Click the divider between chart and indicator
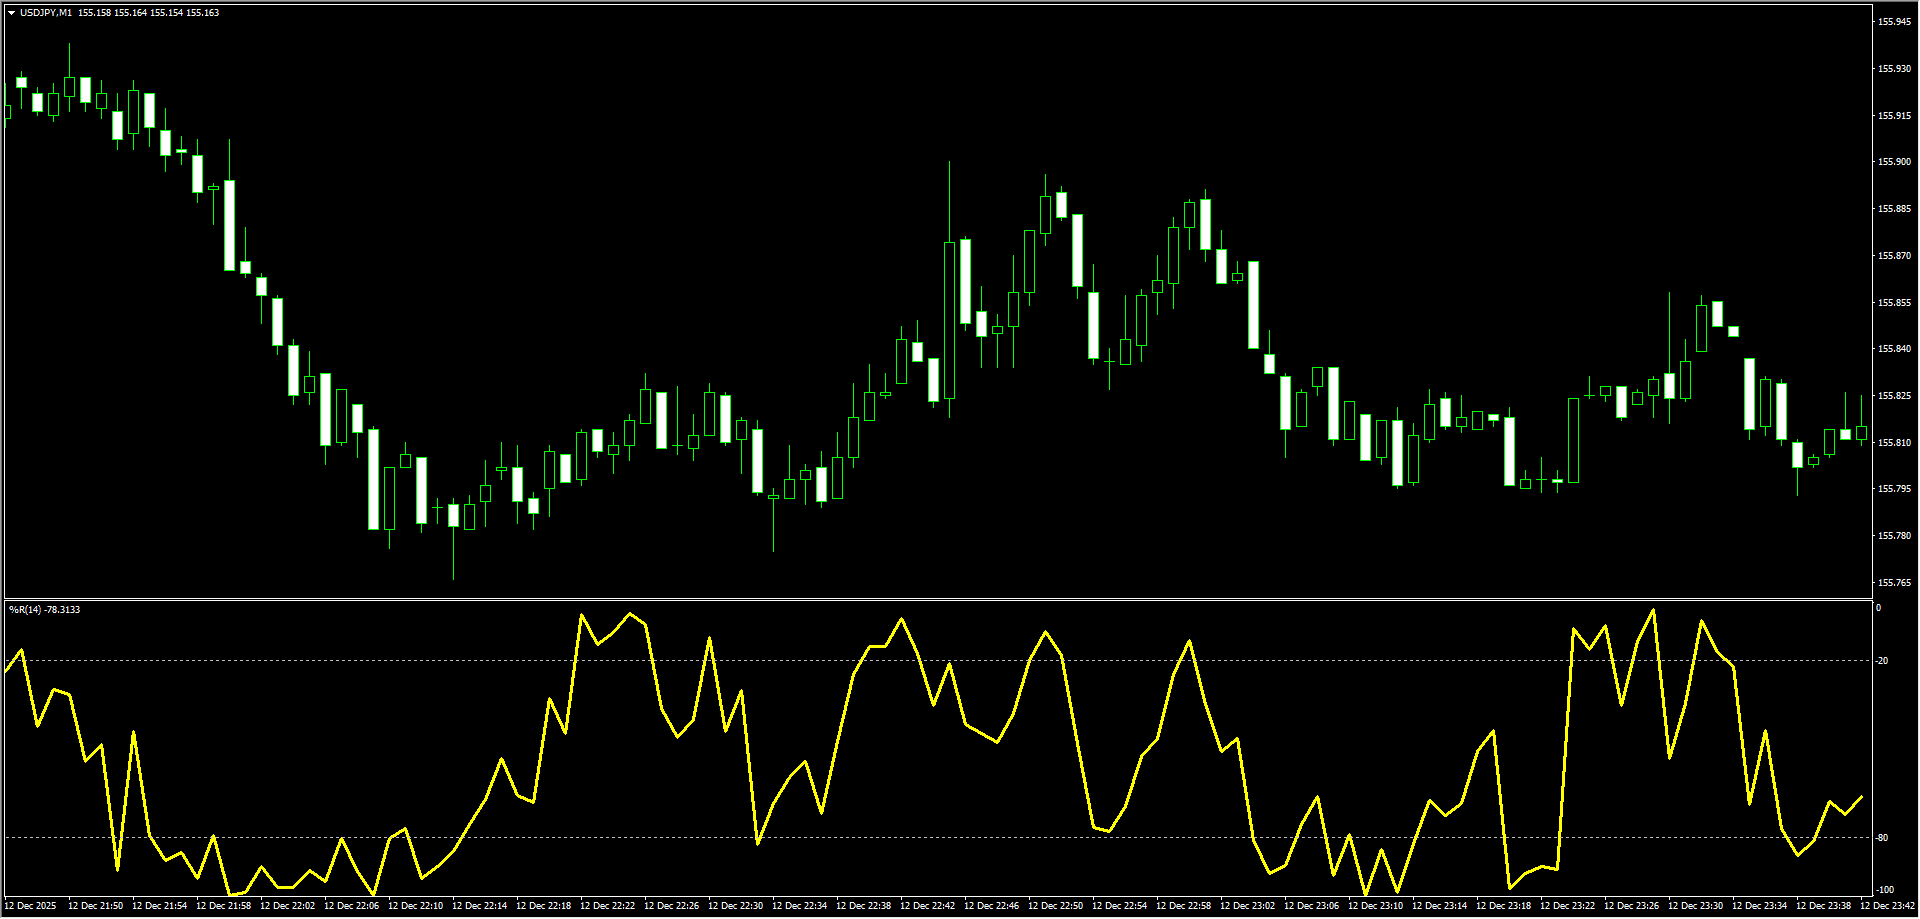 (x=936, y=599)
